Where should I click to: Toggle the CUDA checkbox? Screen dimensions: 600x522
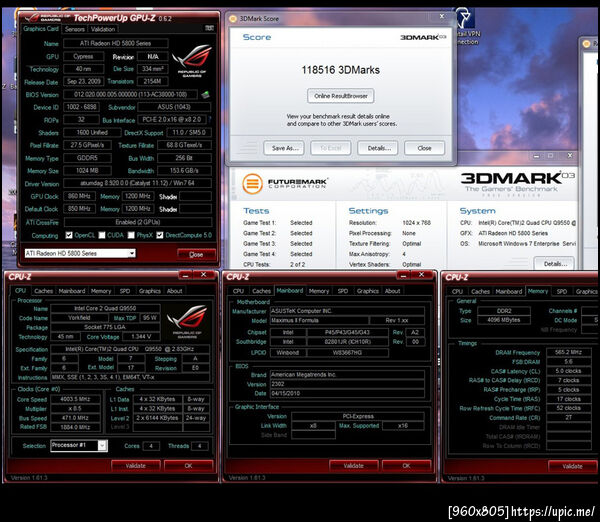click(102, 235)
